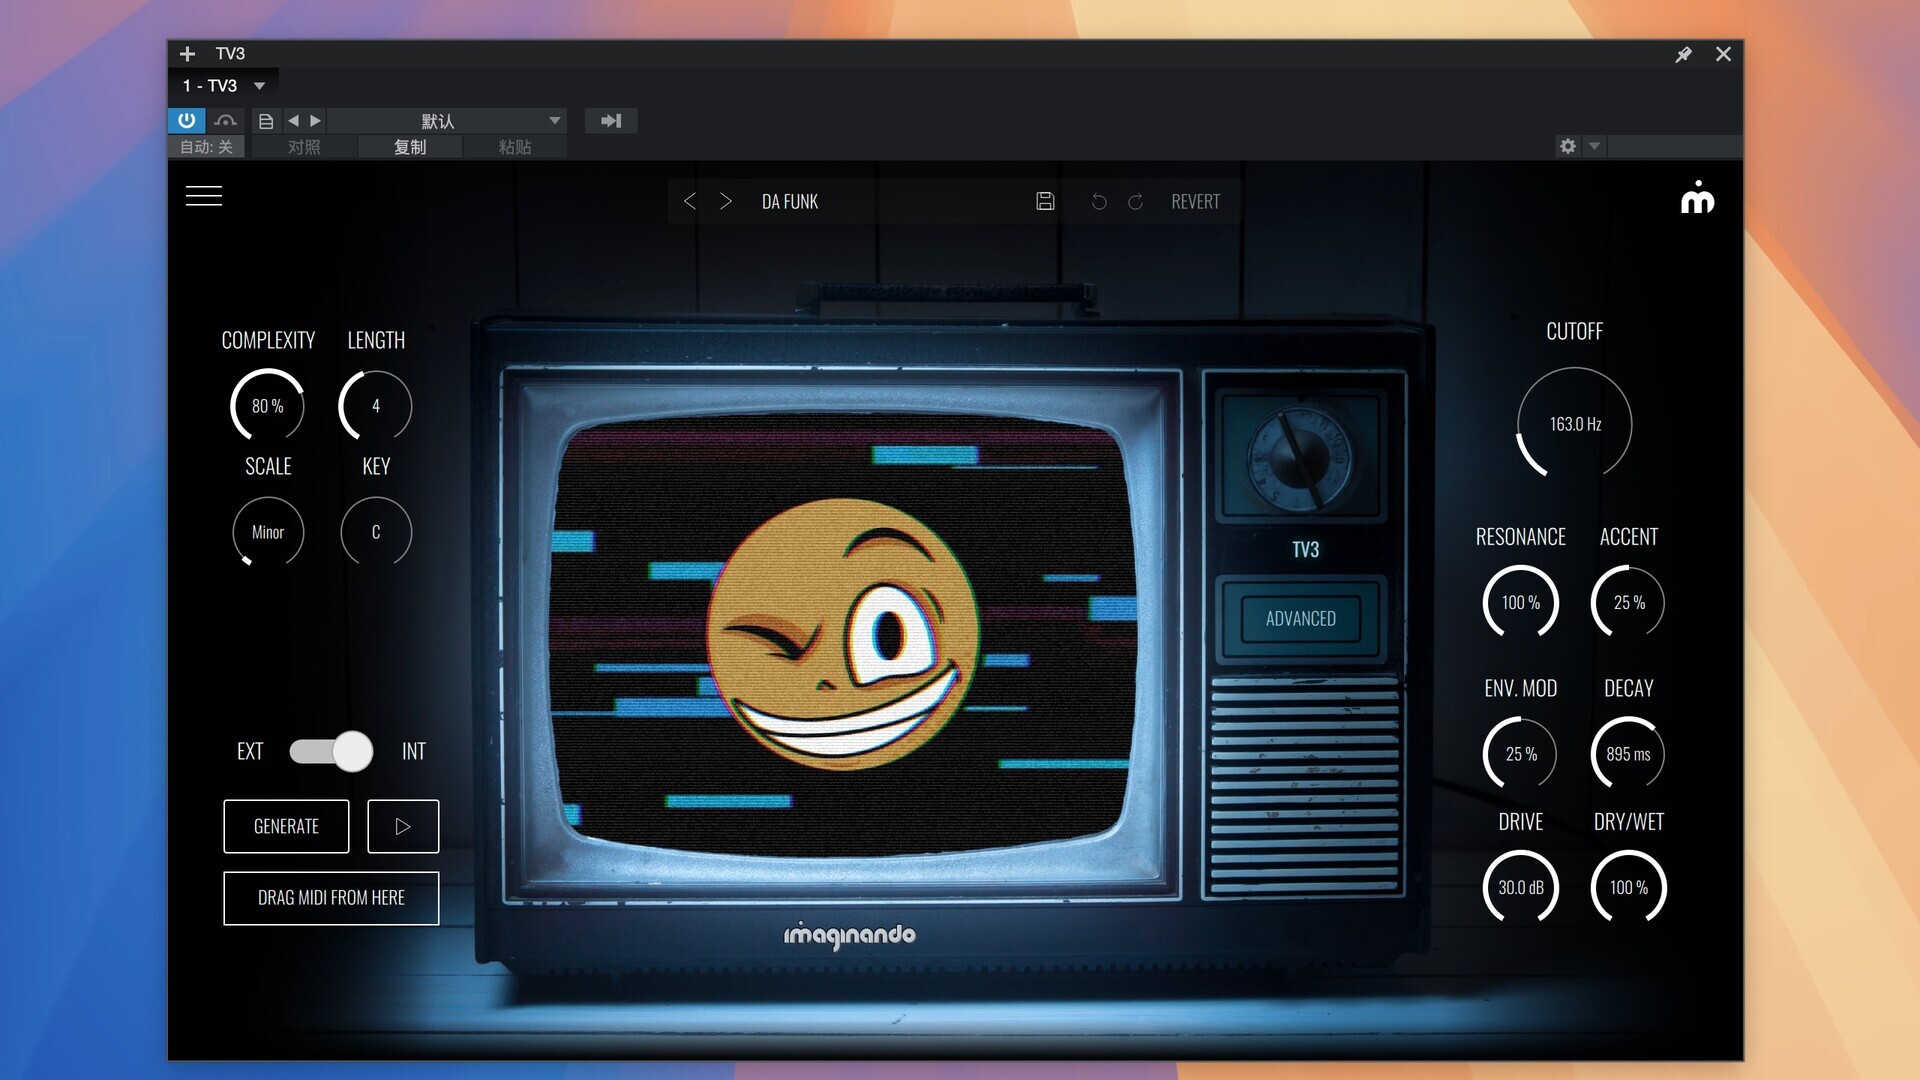Click the REVERT button
This screenshot has width=1920, height=1080.
[1195, 201]
